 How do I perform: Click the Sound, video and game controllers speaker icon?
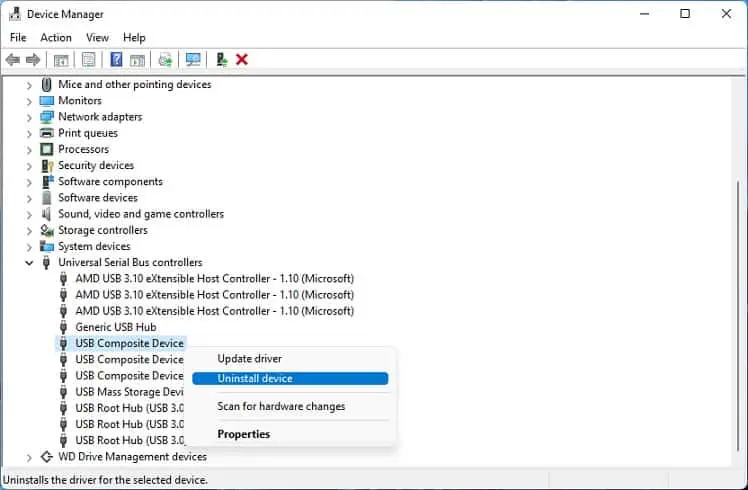coord(46,214)
